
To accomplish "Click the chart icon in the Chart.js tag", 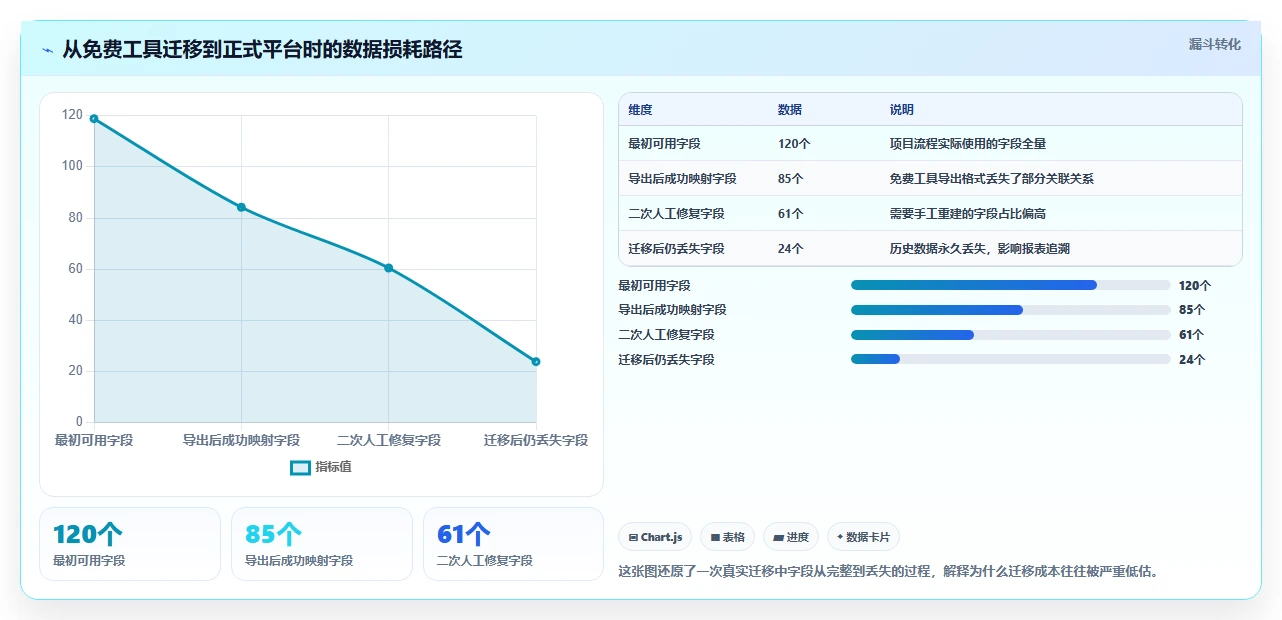I will pos(634,538).
